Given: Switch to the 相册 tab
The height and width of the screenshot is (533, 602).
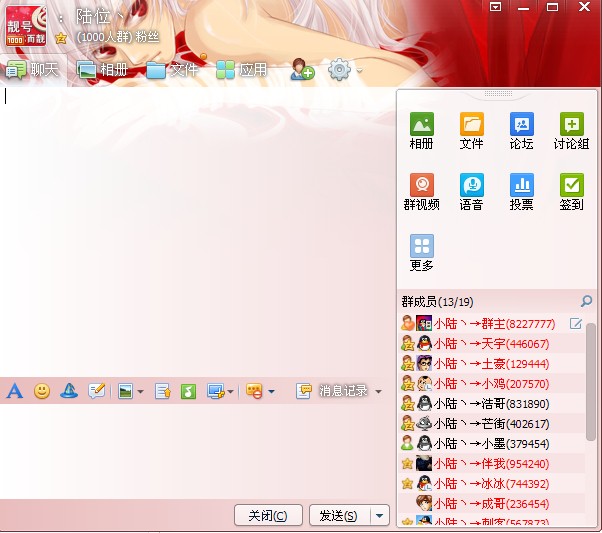Looking at the screenshot, I should (x=103, y=70).
